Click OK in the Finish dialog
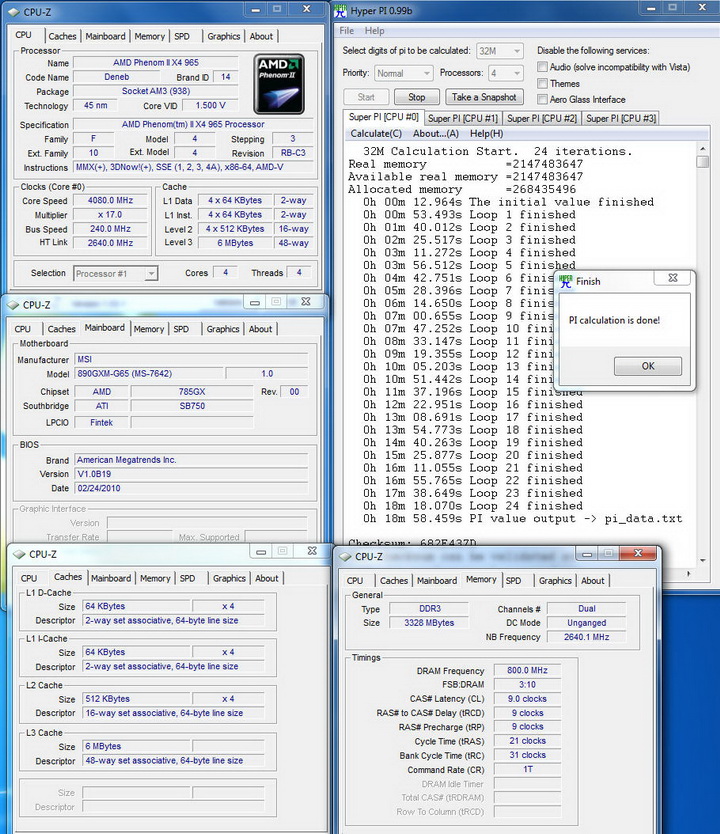720x834 pixels. 648,366
